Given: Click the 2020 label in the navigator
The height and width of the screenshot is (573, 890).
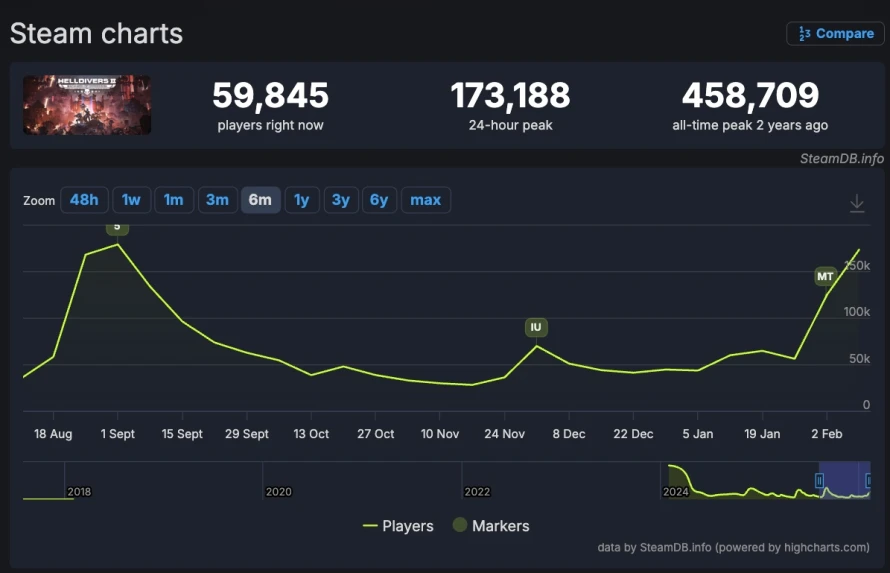Looking at the screenshot, I should [278, 492].
